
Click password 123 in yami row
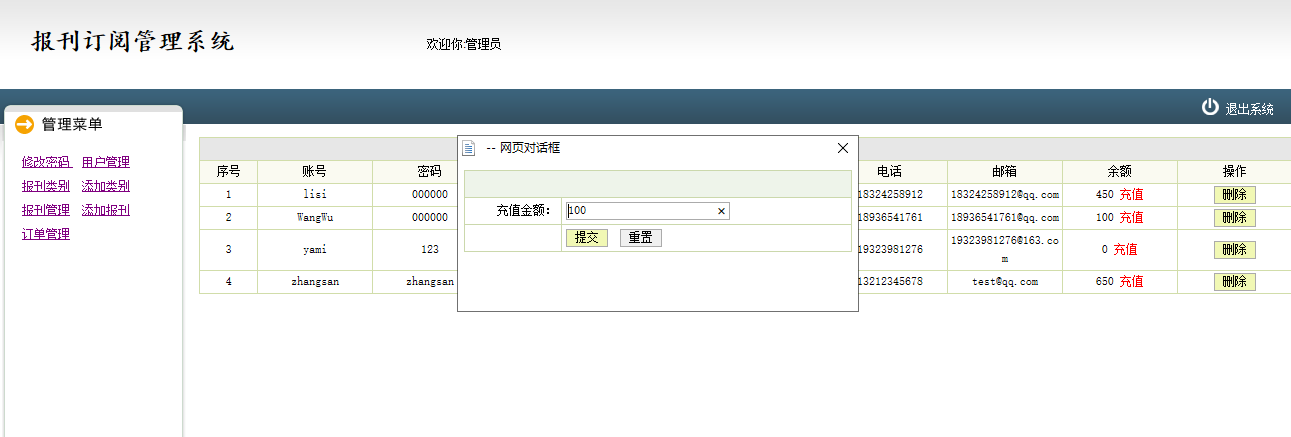430,249
